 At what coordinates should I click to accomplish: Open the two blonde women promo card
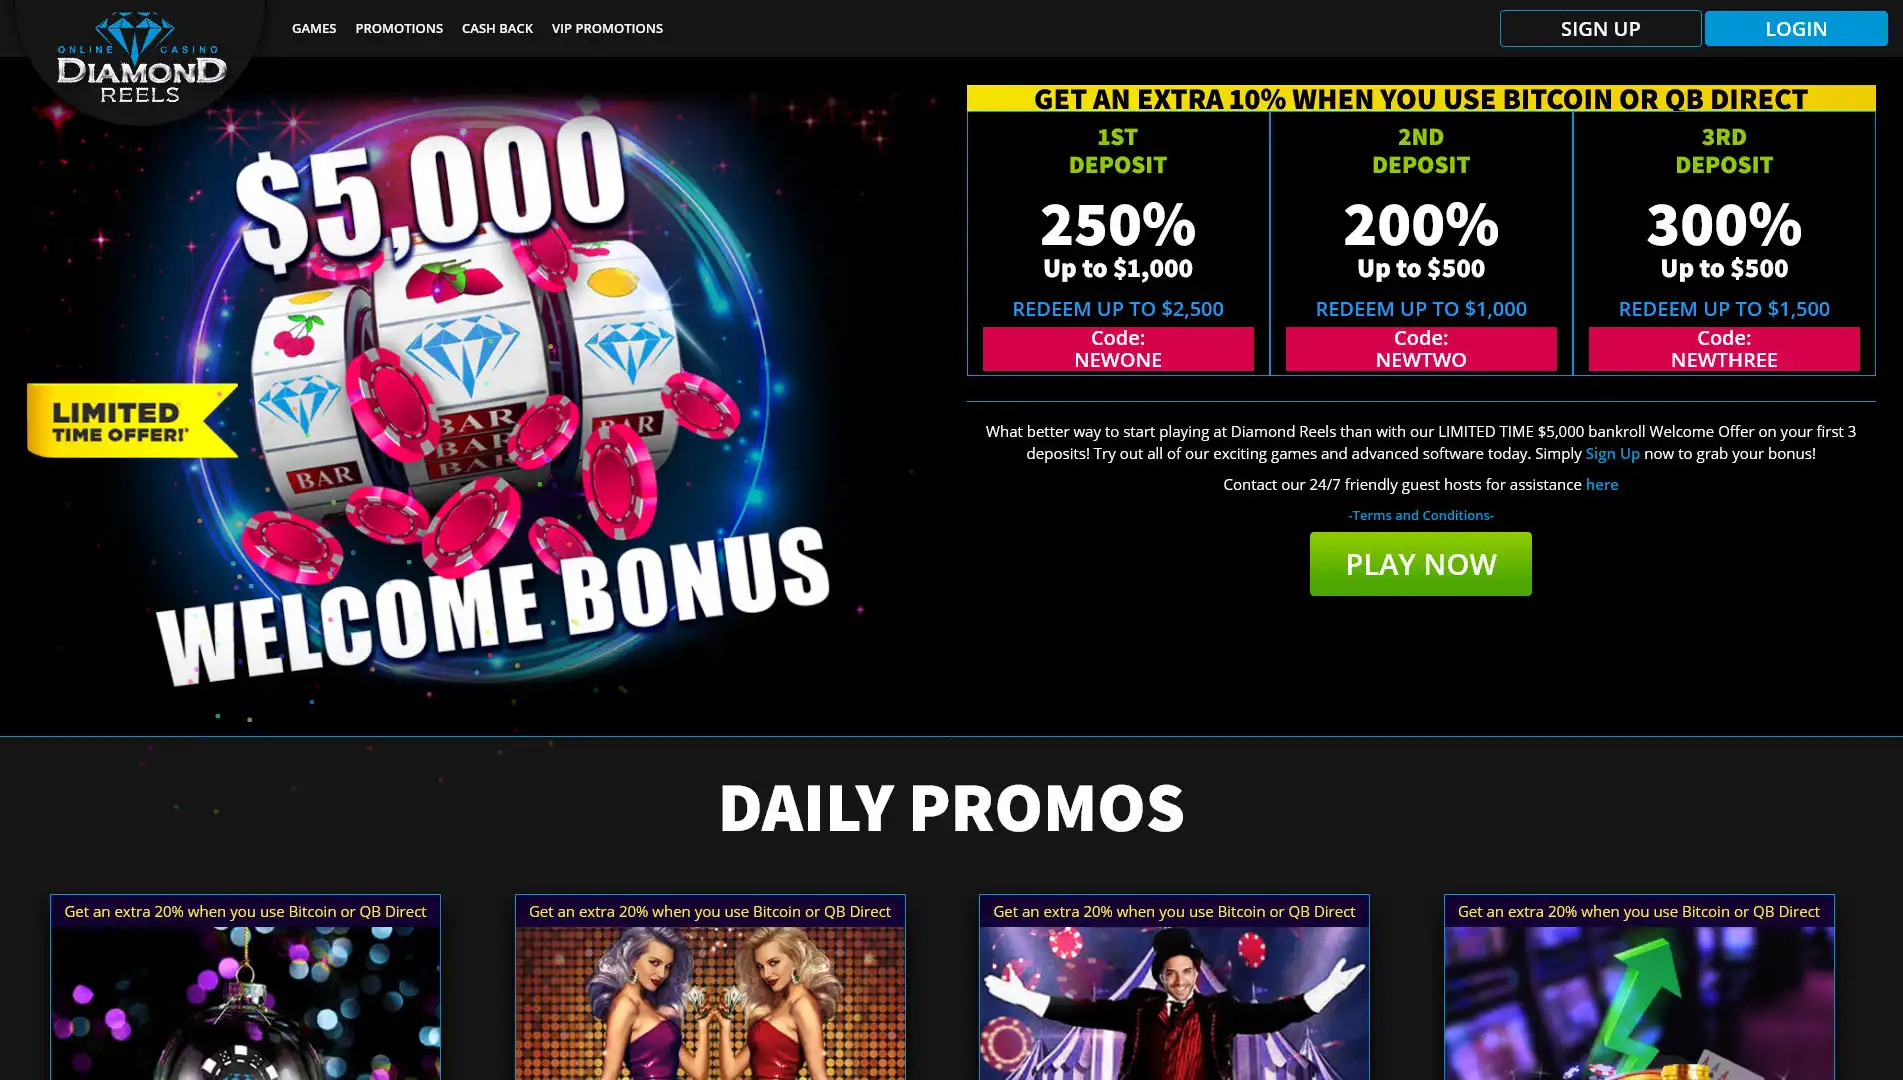710,987
